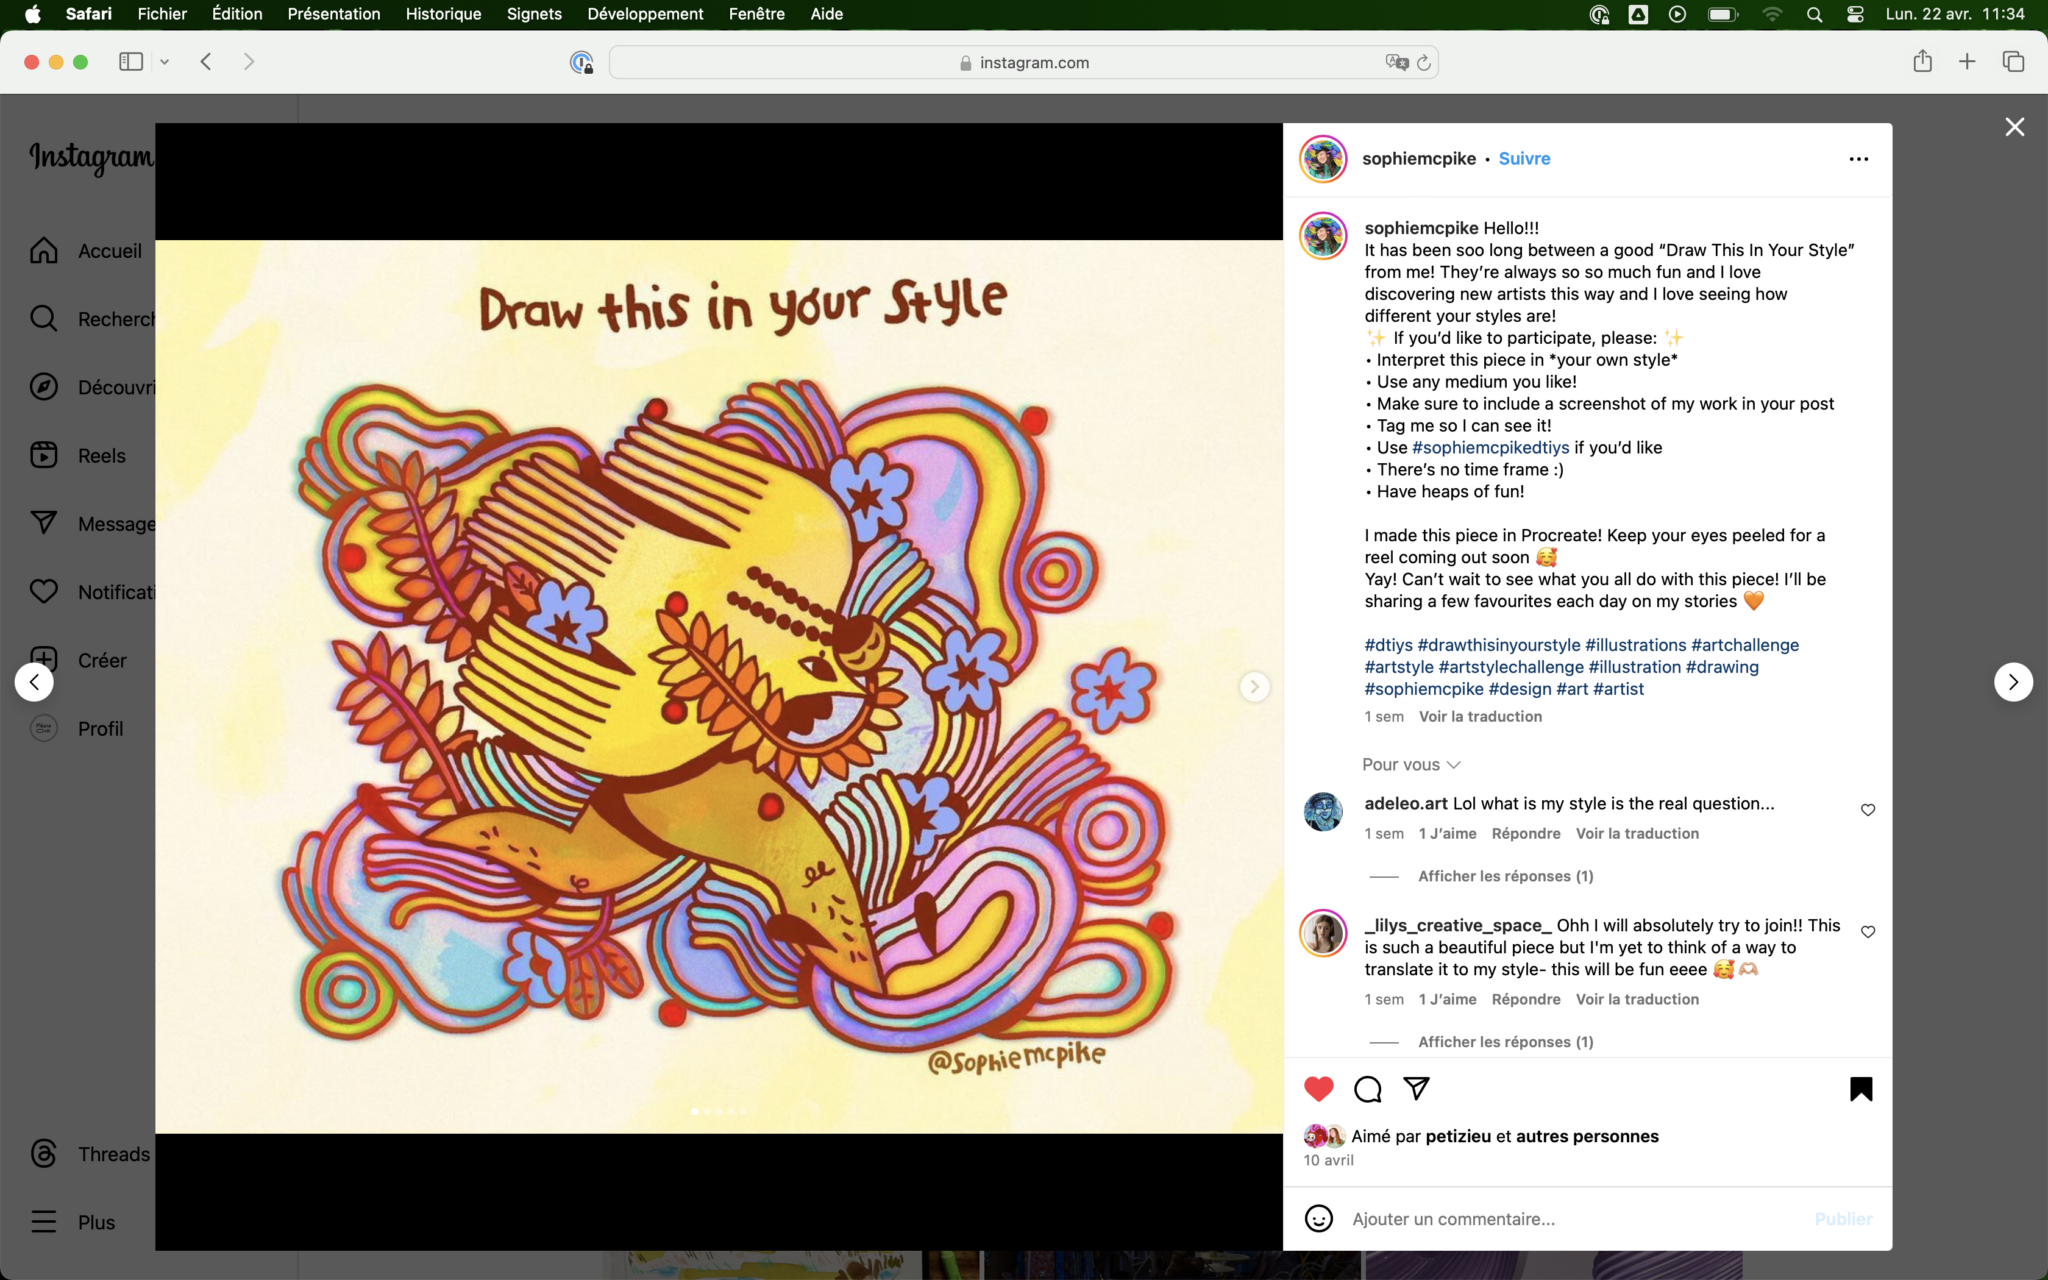Open the Historique menu
The height and width of the screenshot is (1280, 2048).
click(x=443, y=14)
